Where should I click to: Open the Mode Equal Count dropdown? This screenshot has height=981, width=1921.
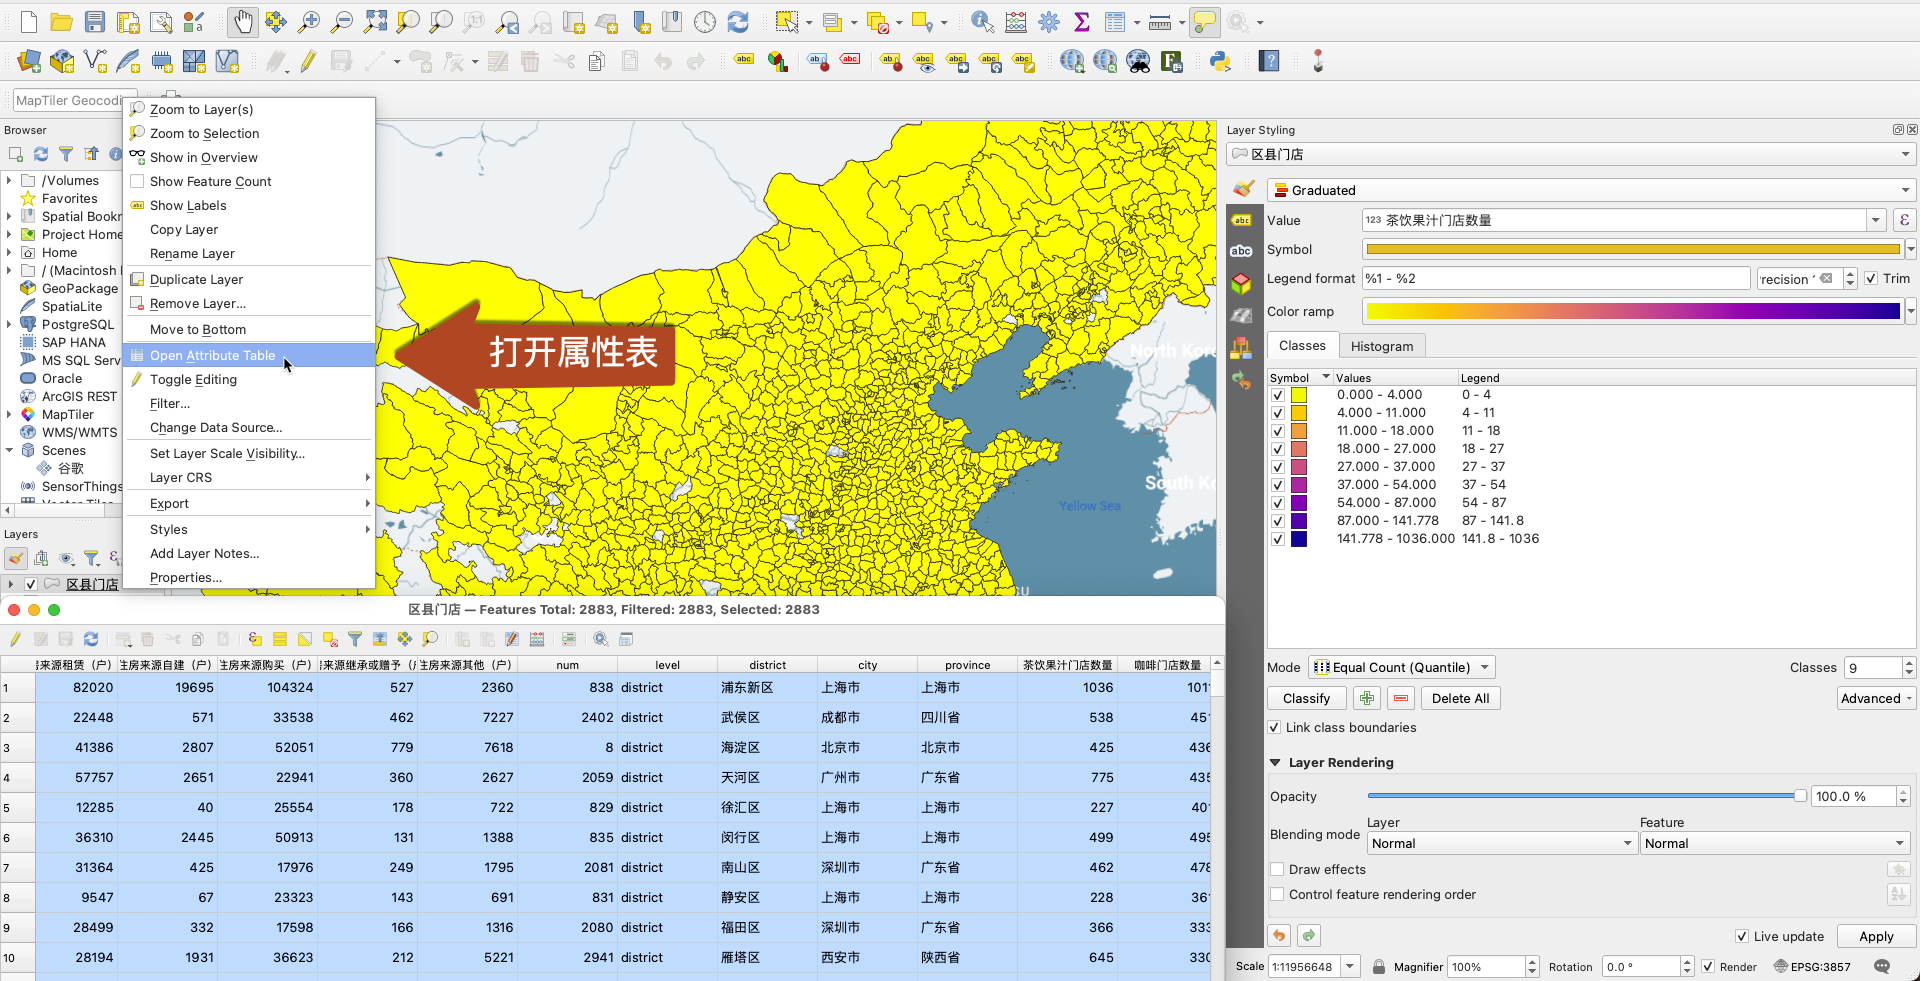[1402, 668]
